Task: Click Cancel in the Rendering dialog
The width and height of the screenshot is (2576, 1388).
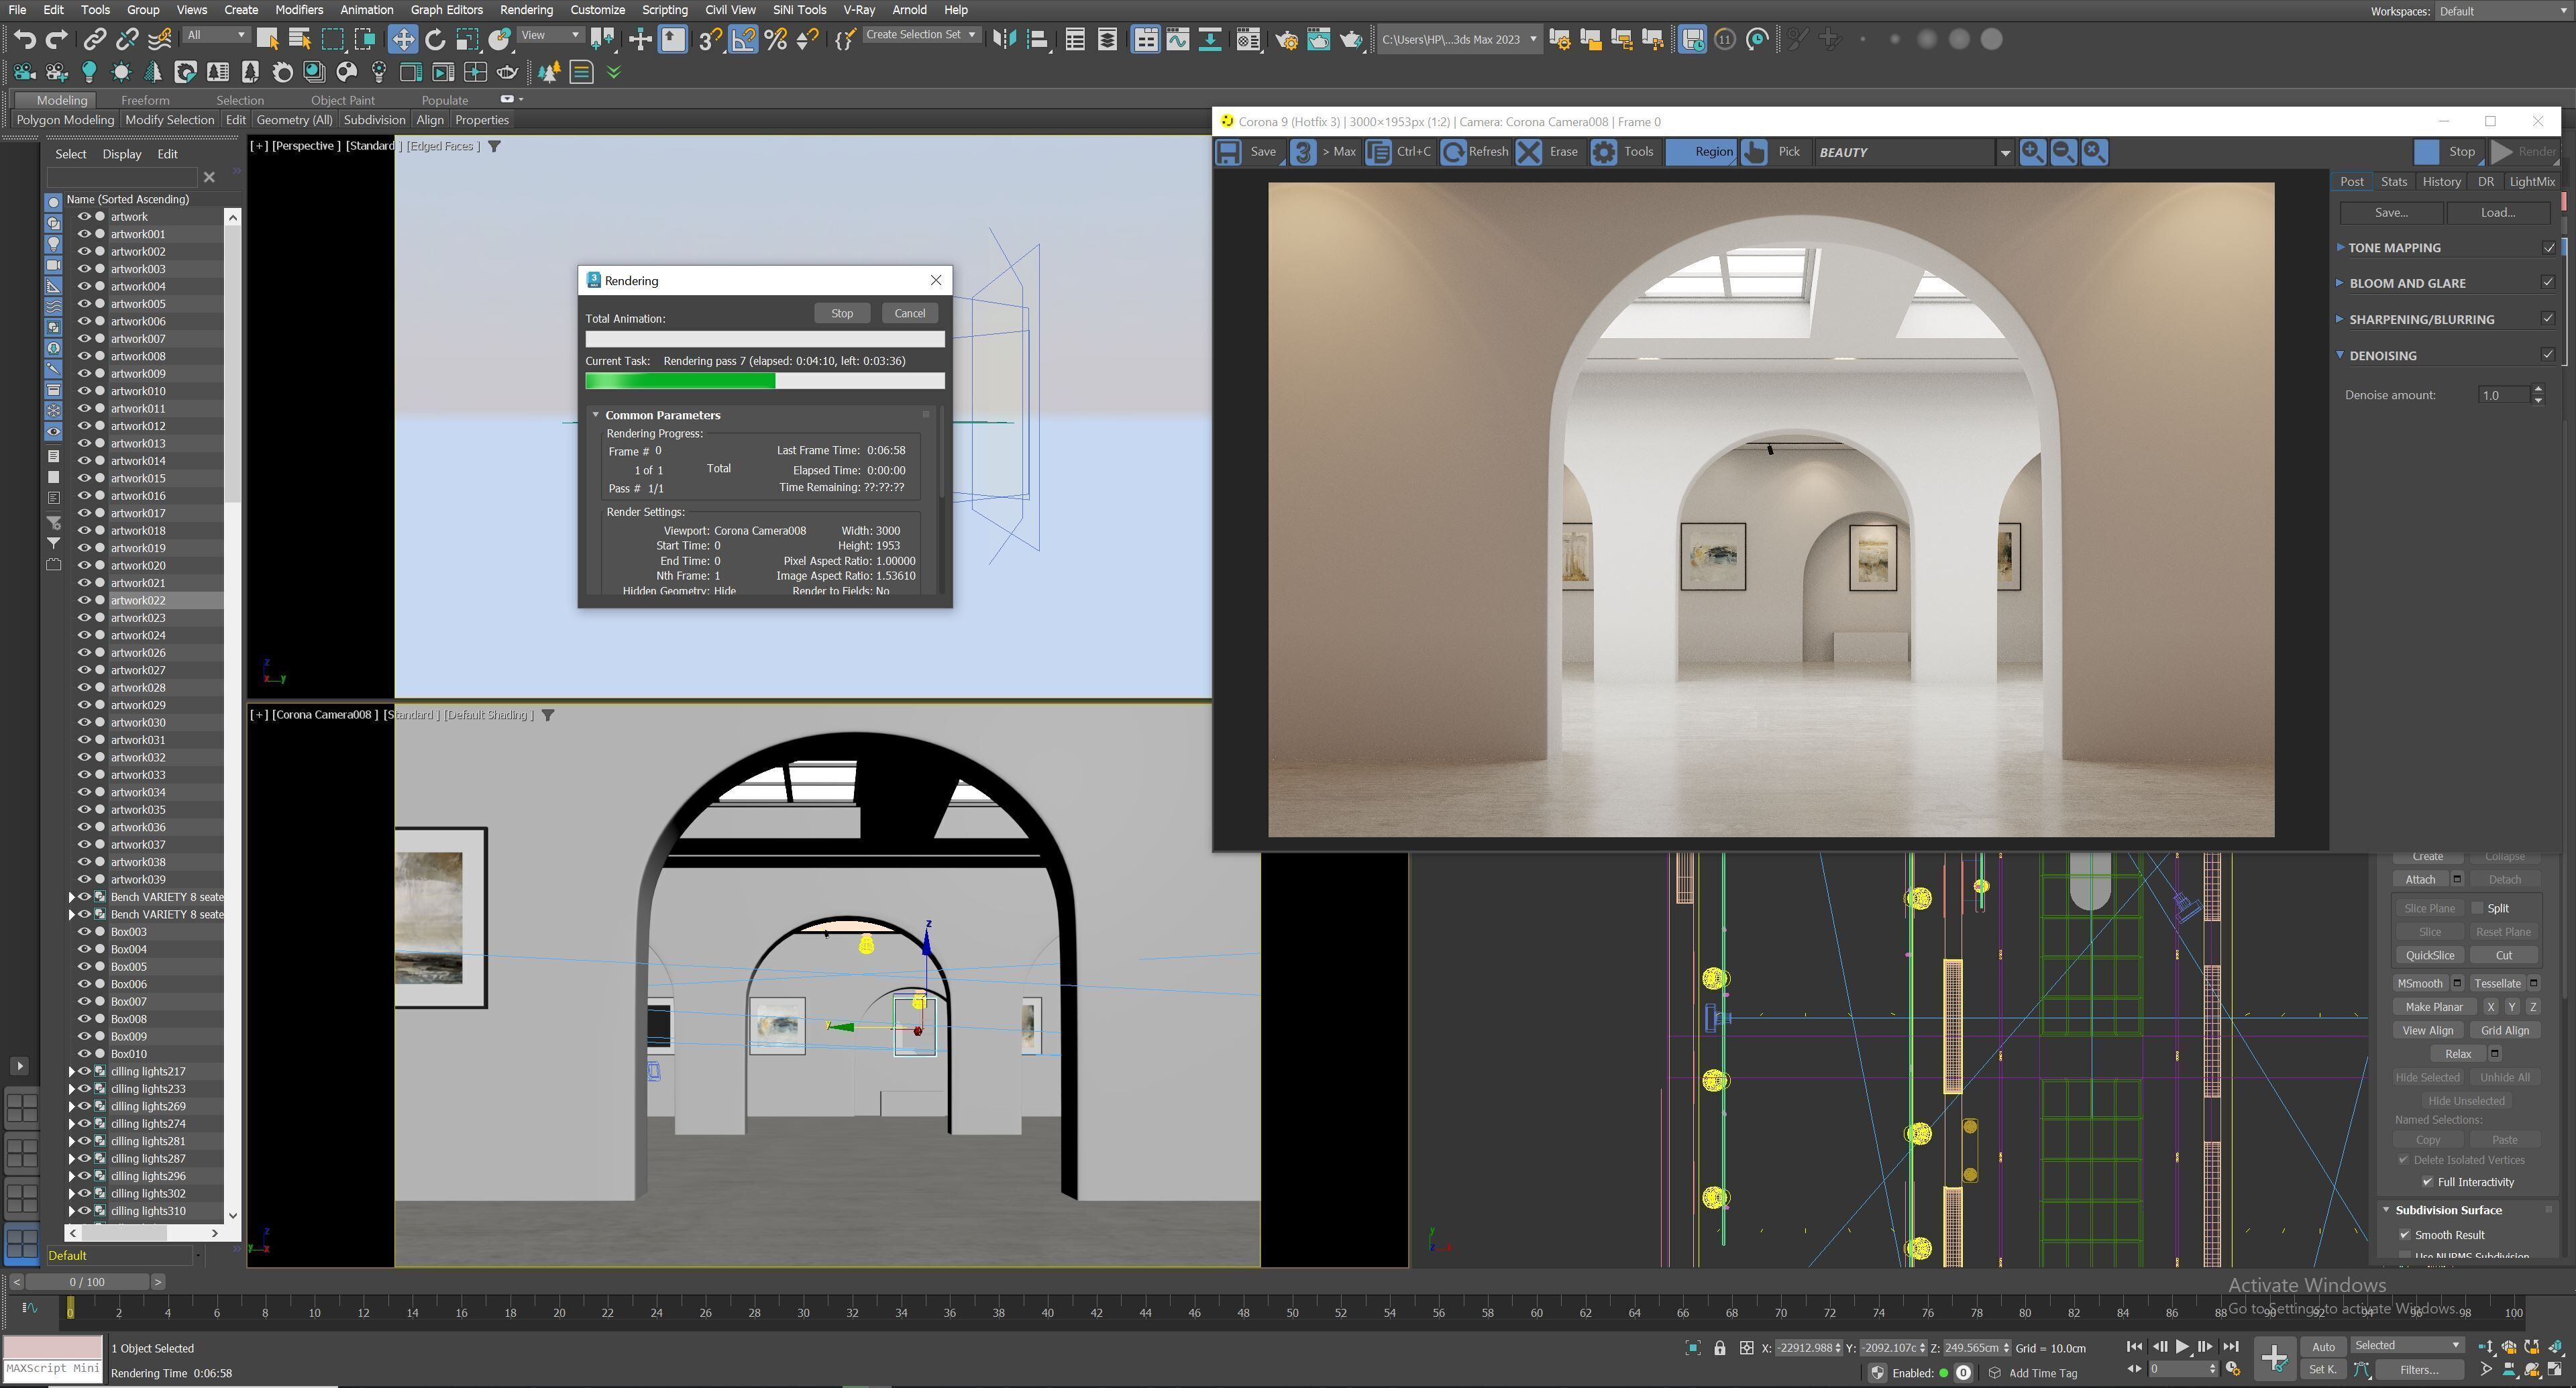Action: coord(909,314)
